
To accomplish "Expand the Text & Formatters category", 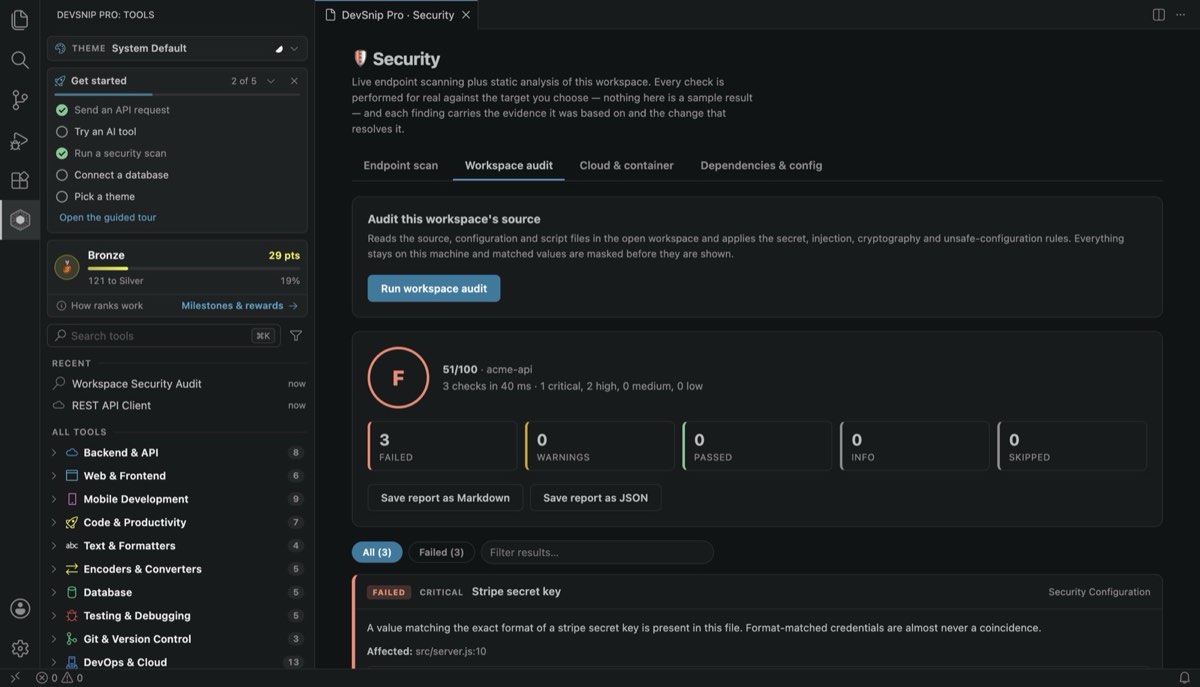I will 54,546.
